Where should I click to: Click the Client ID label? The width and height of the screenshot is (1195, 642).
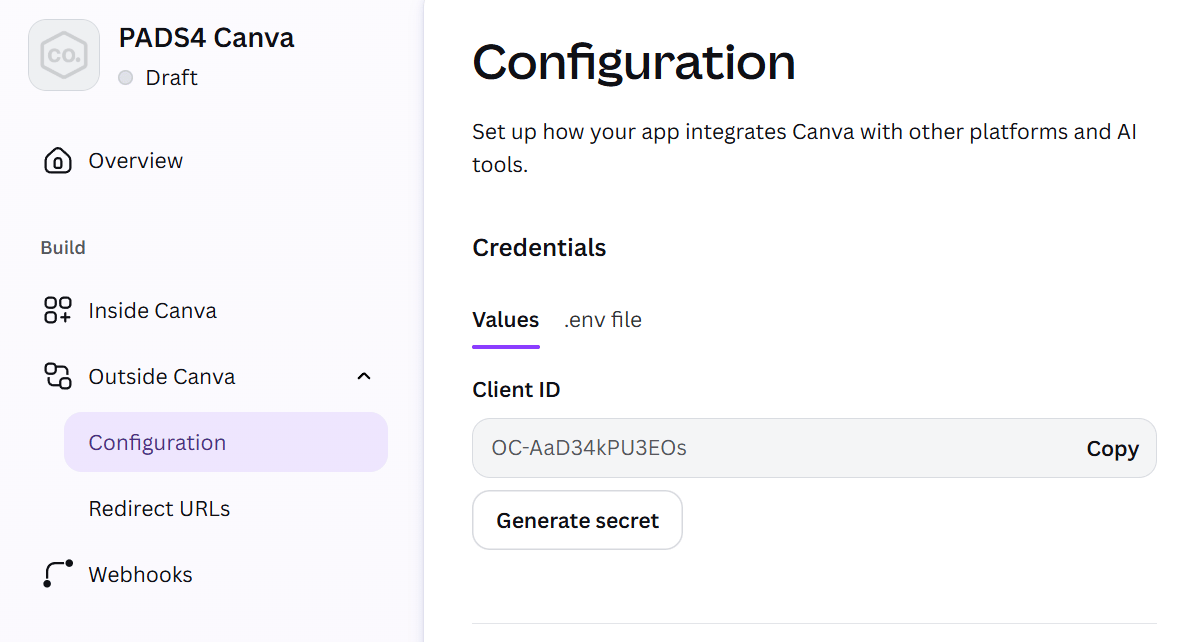point(516,390)
